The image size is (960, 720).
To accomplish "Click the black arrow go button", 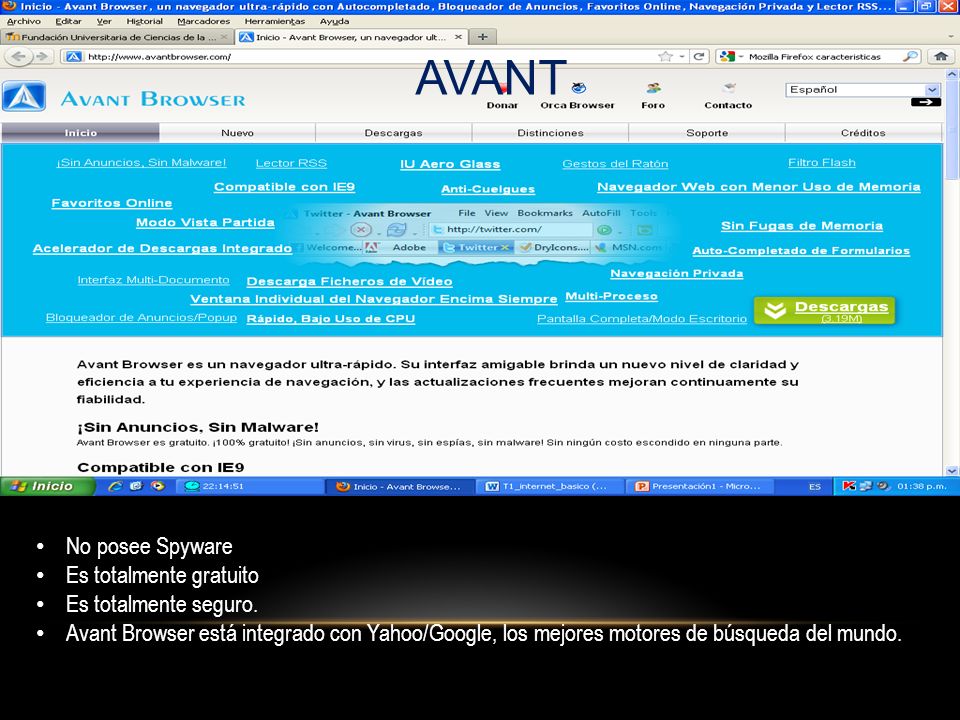I will pos(926,102).
